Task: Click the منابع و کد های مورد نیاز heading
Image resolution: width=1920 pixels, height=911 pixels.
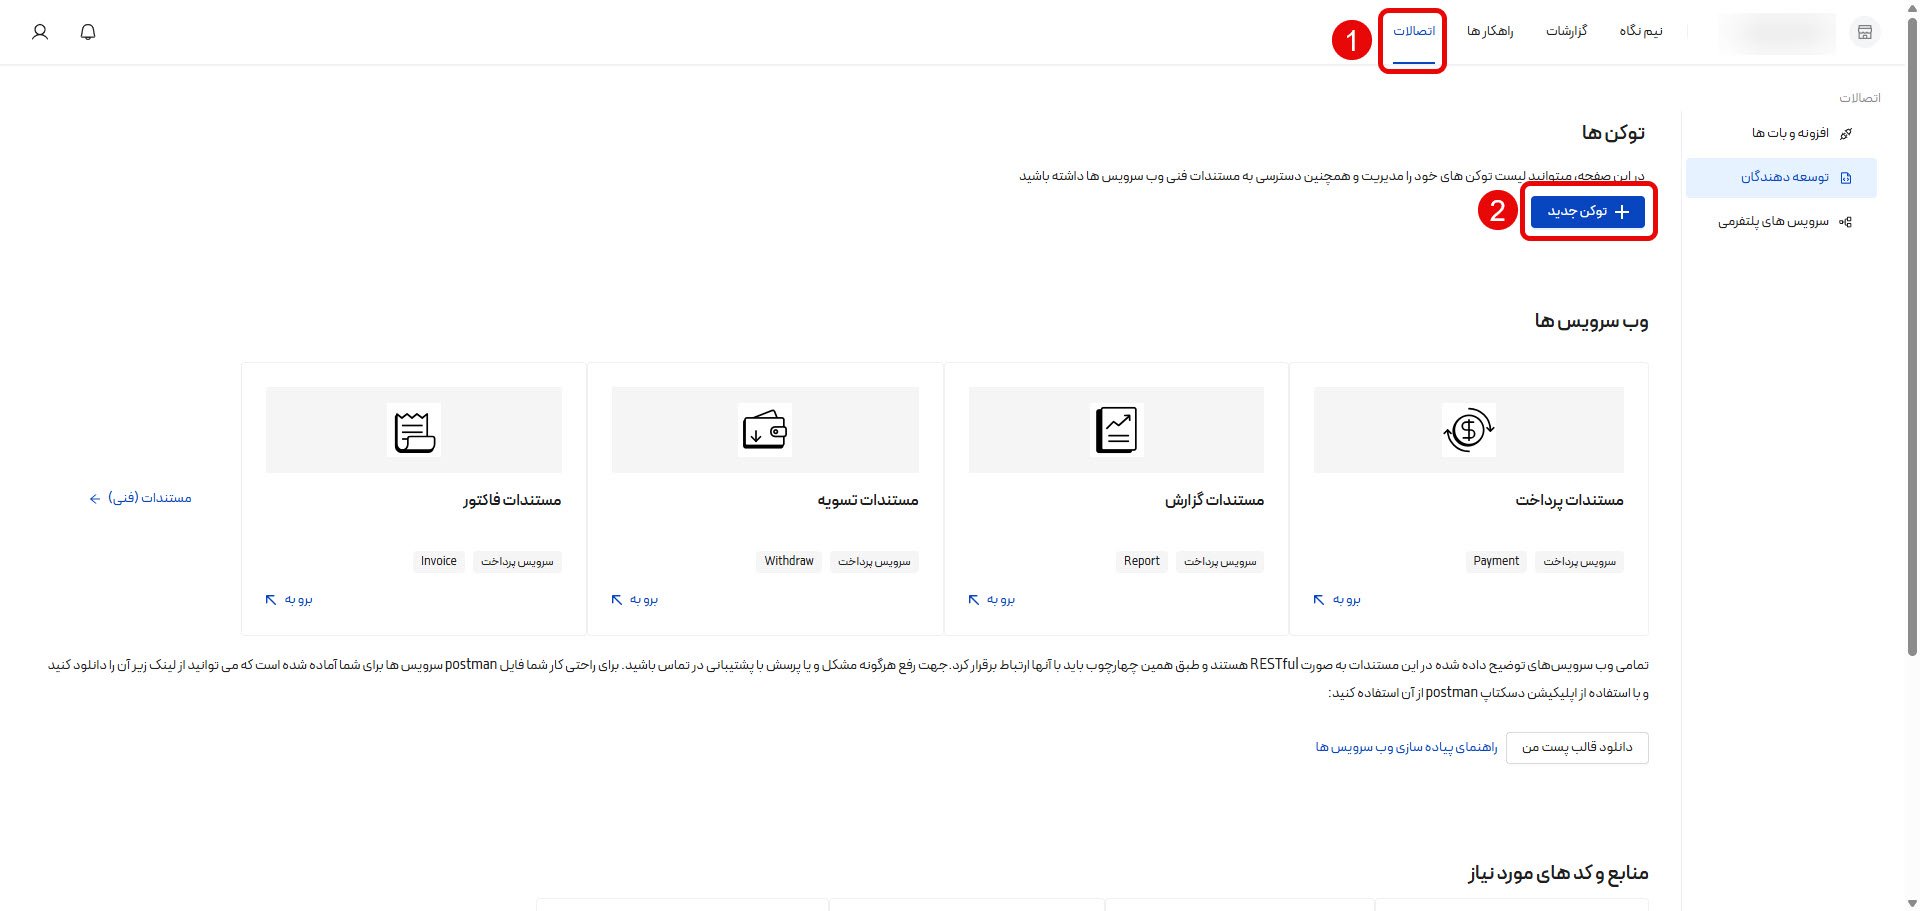Action: click(x=1558, y=873)
